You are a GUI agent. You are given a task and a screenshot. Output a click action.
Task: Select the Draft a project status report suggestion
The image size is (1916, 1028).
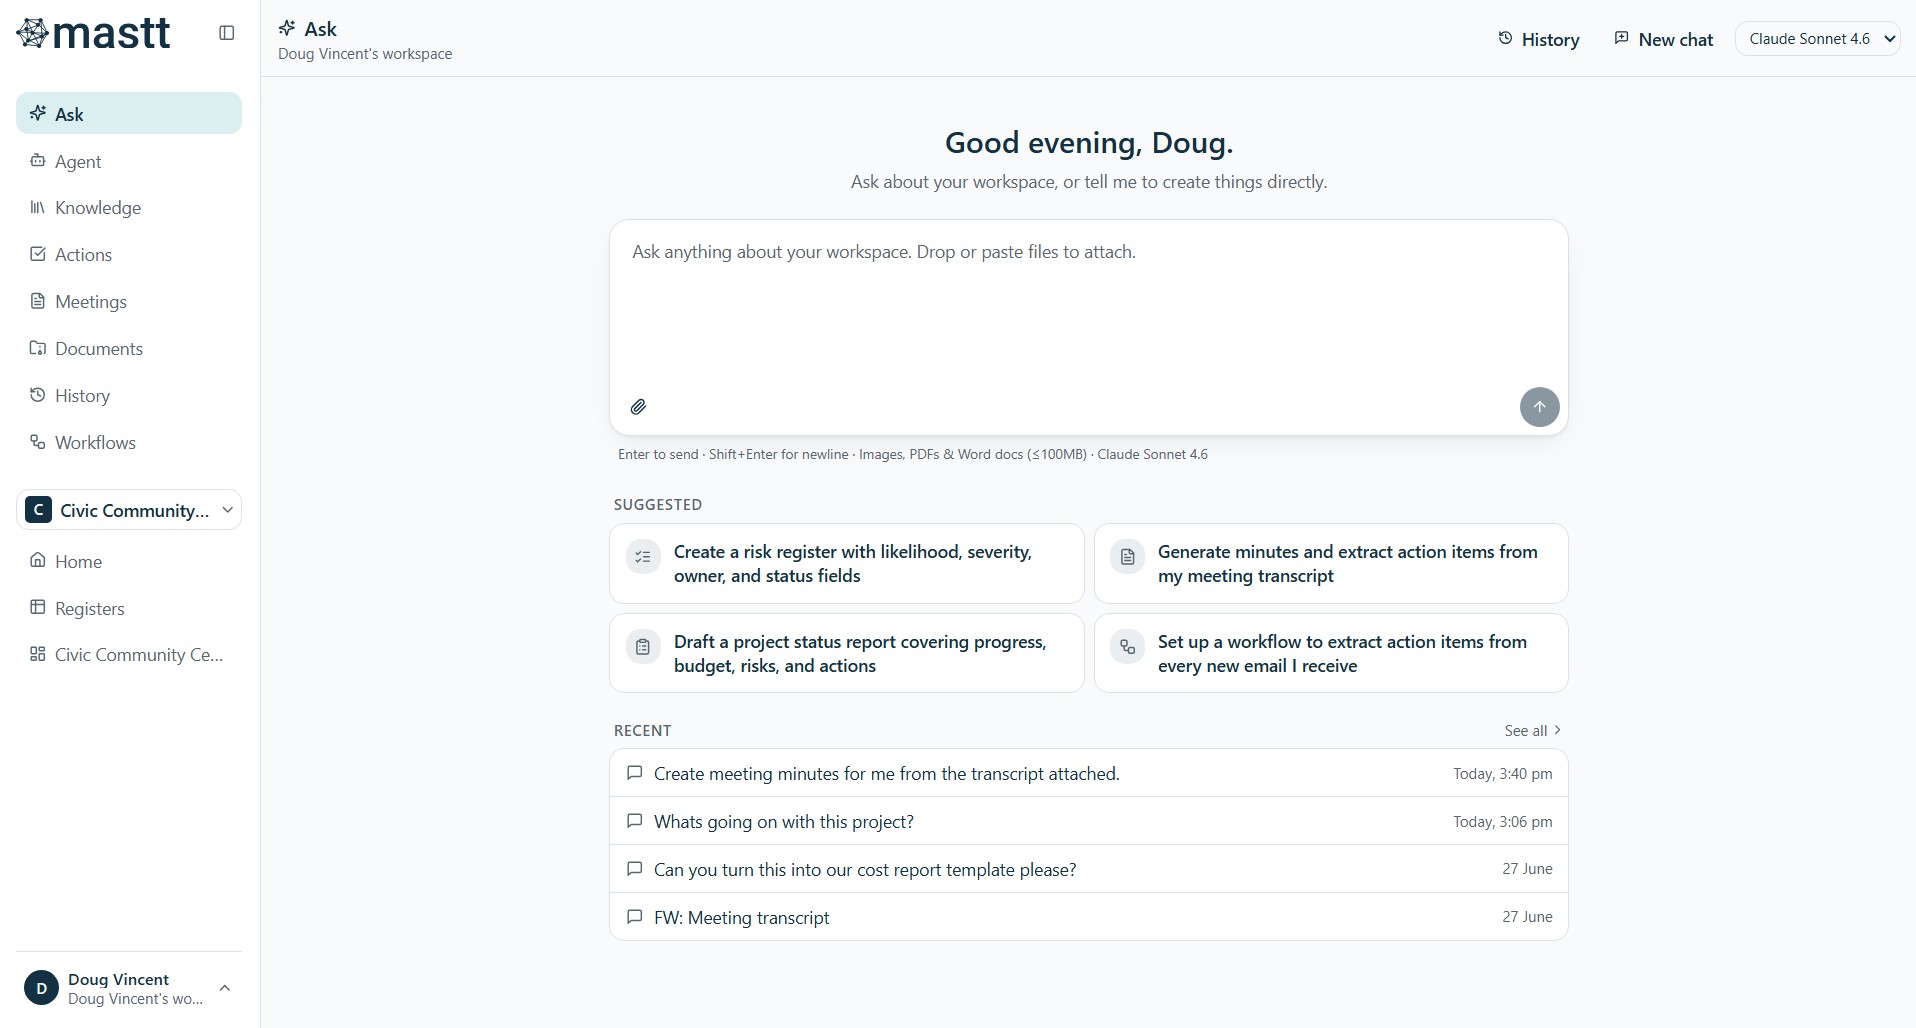(847, 654)
